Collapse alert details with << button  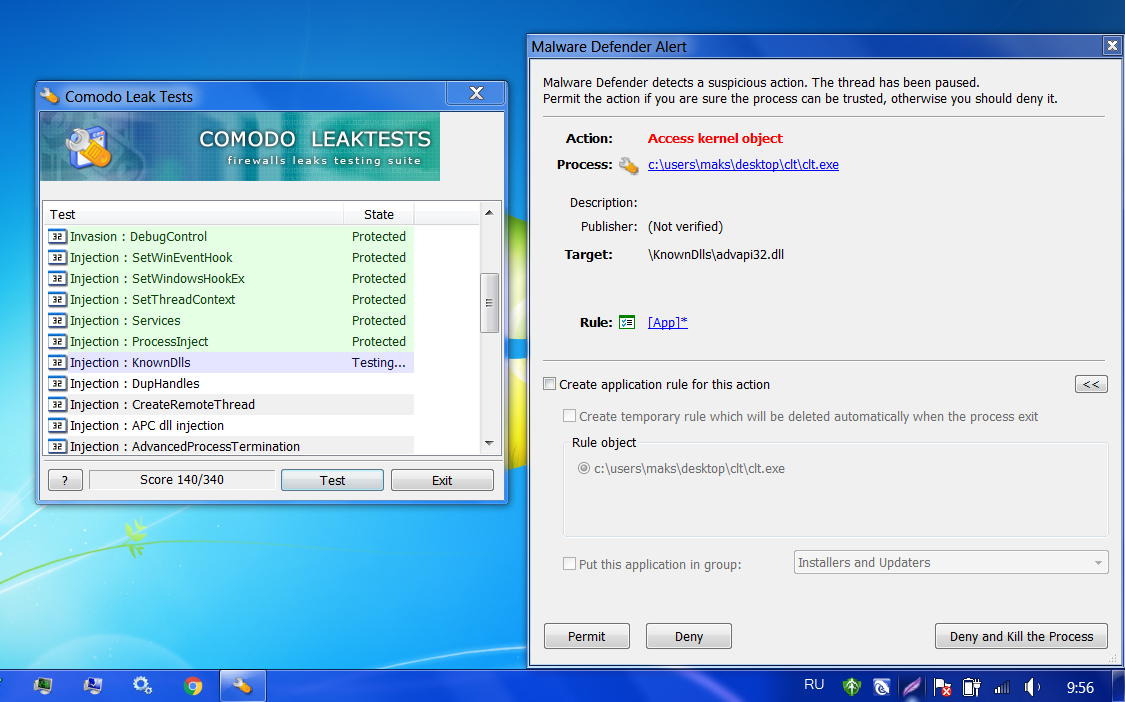[1091, 384]
